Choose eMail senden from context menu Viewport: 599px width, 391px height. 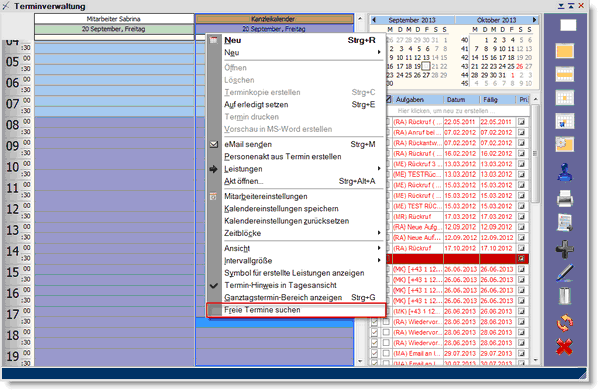[295, 144]
